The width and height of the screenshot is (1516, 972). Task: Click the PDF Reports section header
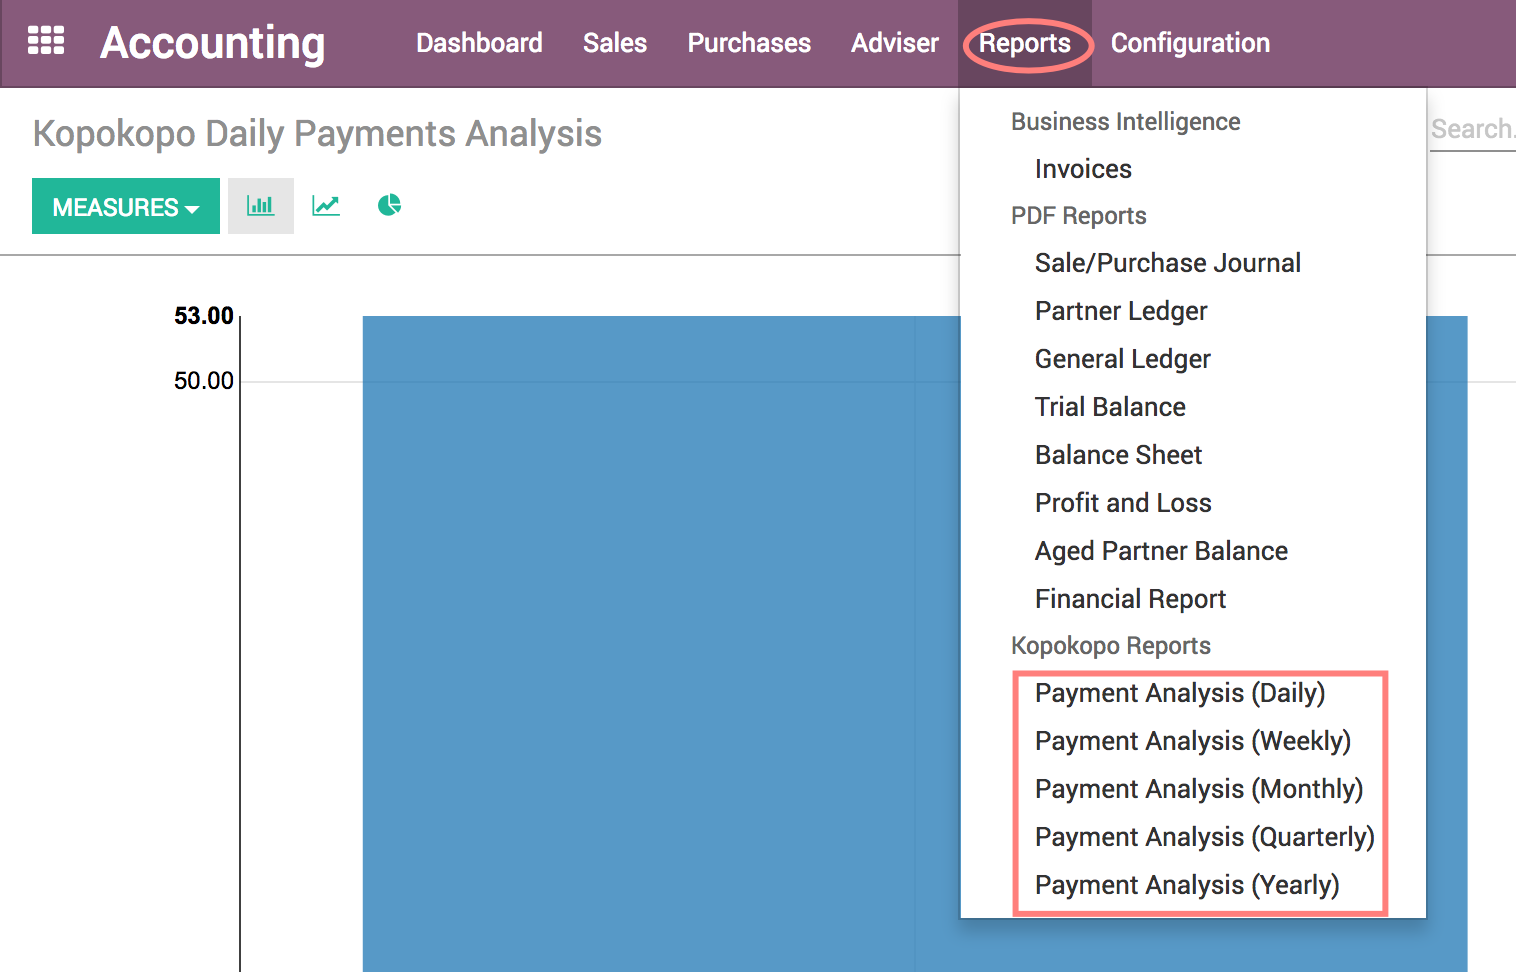(x=1078, y=216)
